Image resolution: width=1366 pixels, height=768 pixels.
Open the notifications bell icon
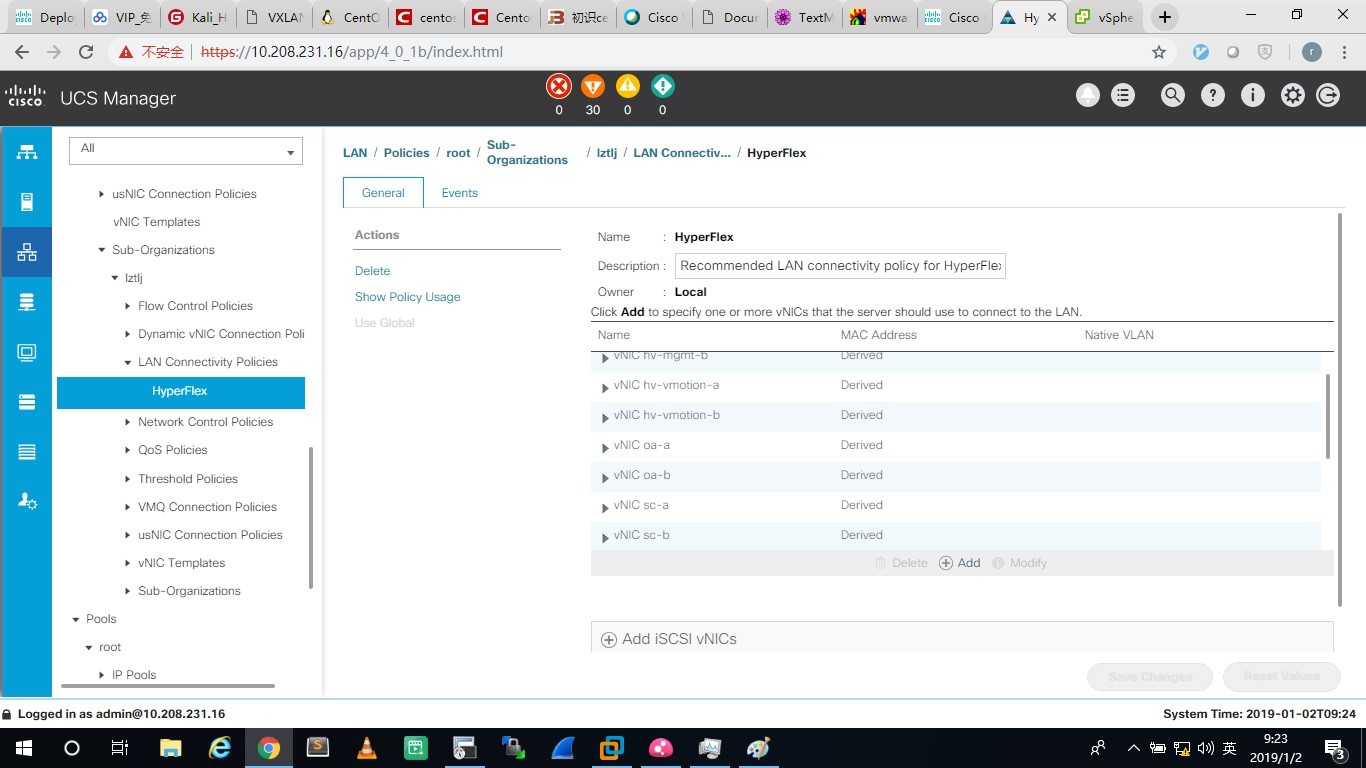coord(1087,95)
